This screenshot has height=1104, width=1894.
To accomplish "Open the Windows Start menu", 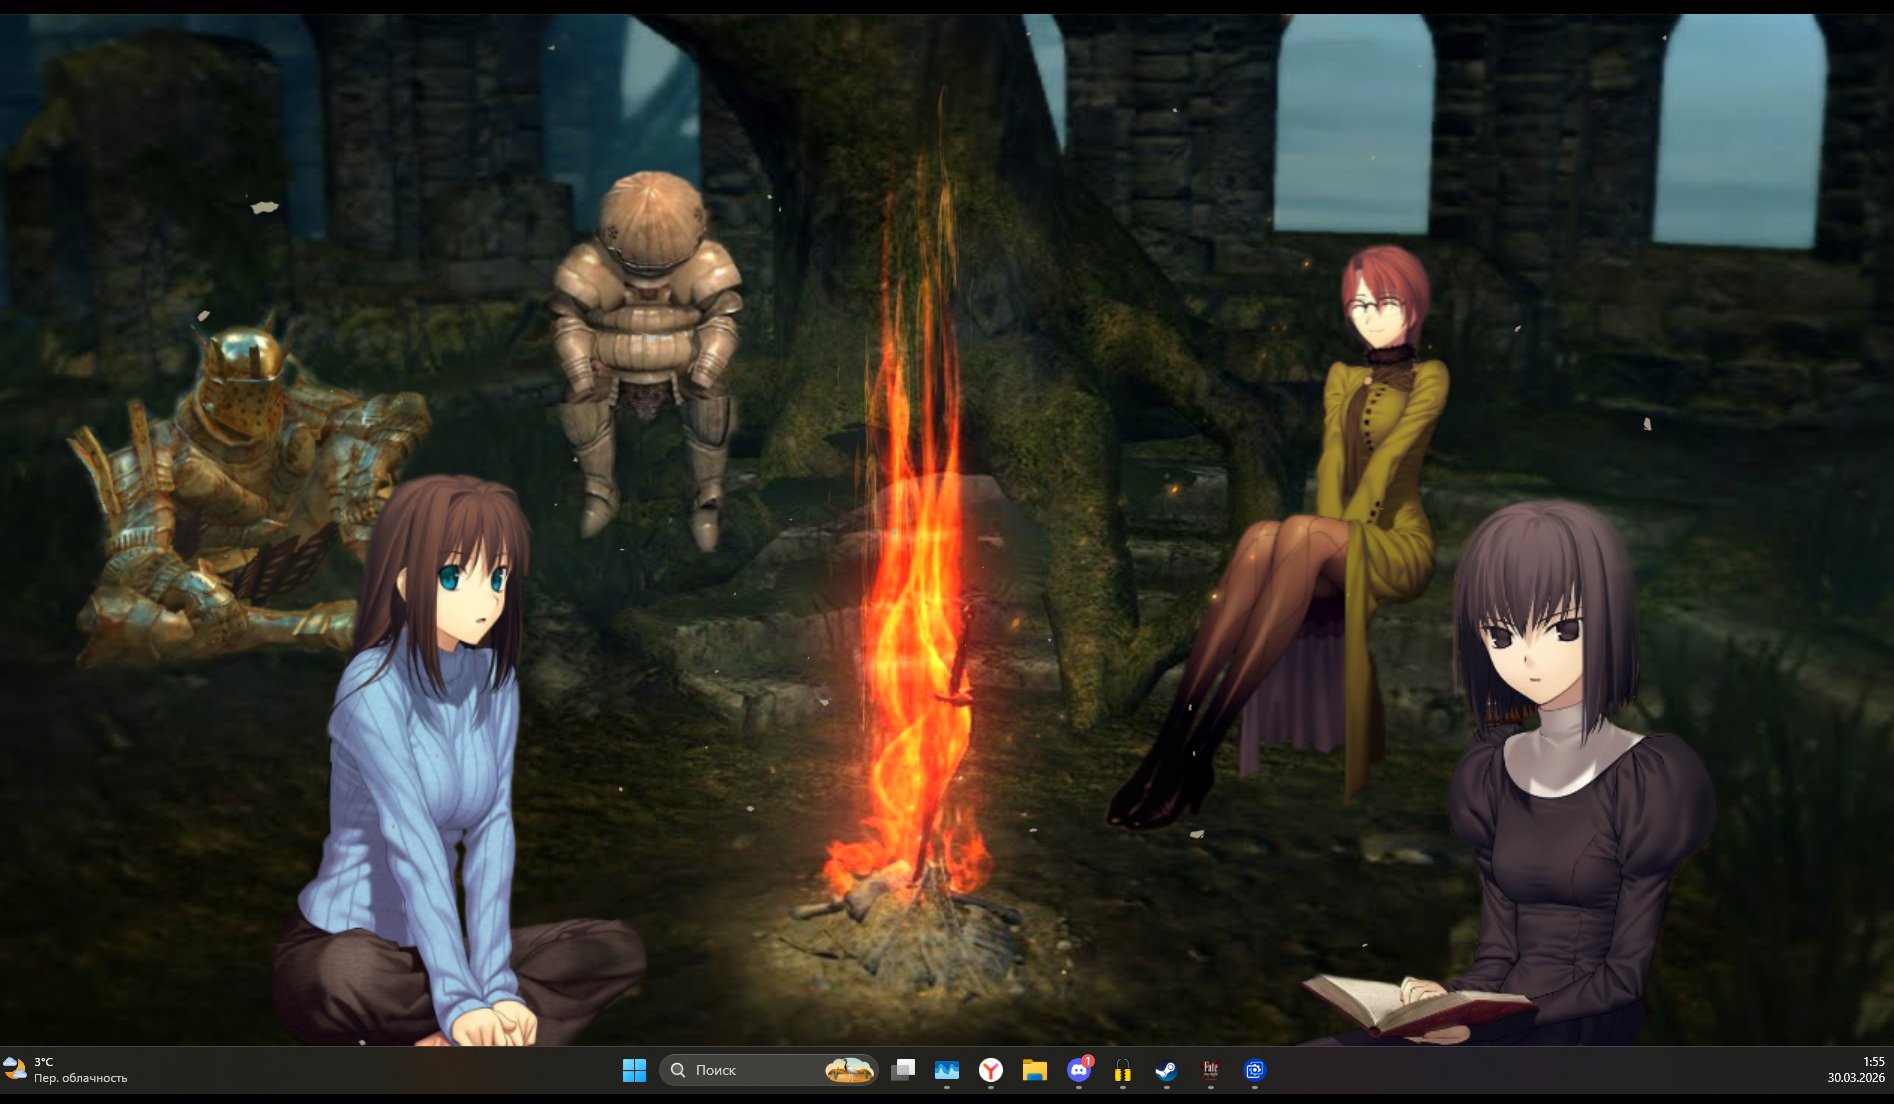I will [634, 1071].
